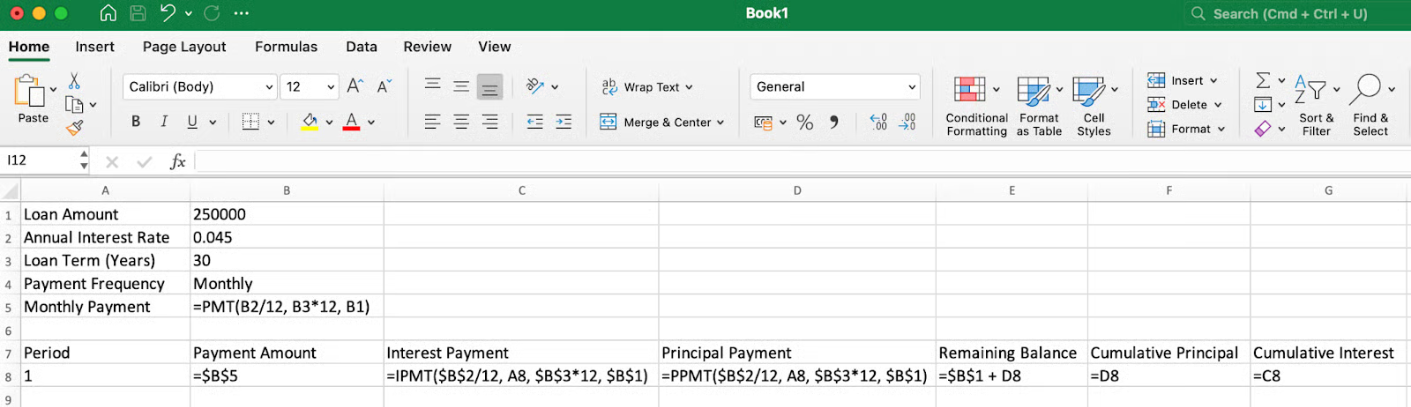The image size is (1411, 407).
Task: Toggle bottom align button
Action: pos(489,87)
